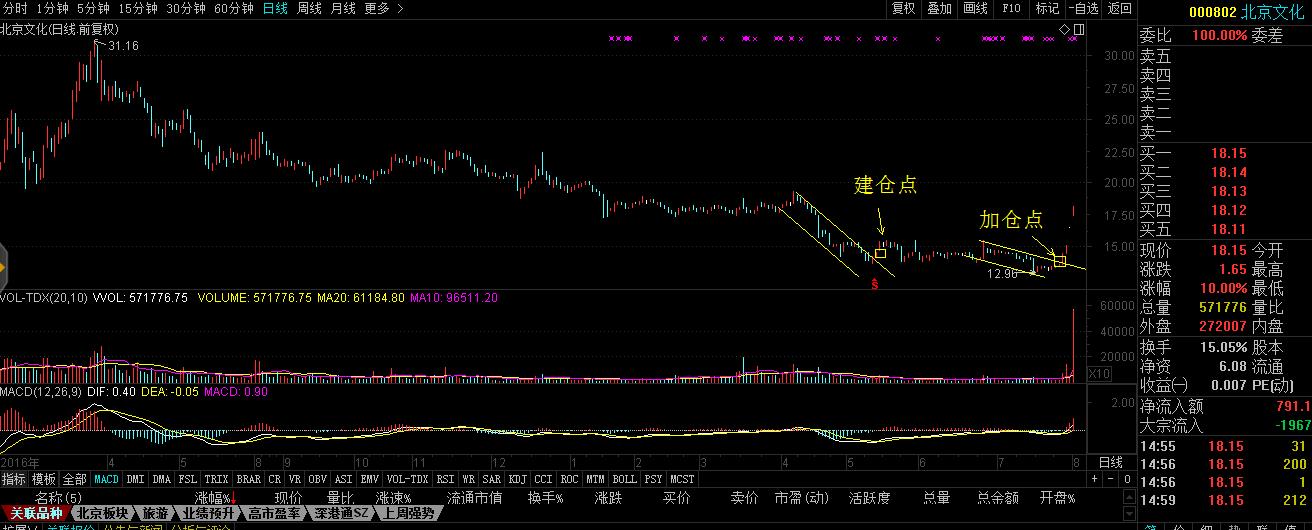Click the diamond icon above the chart
The height and width of the screenshot is (530, 1312).
[1065, 27]
